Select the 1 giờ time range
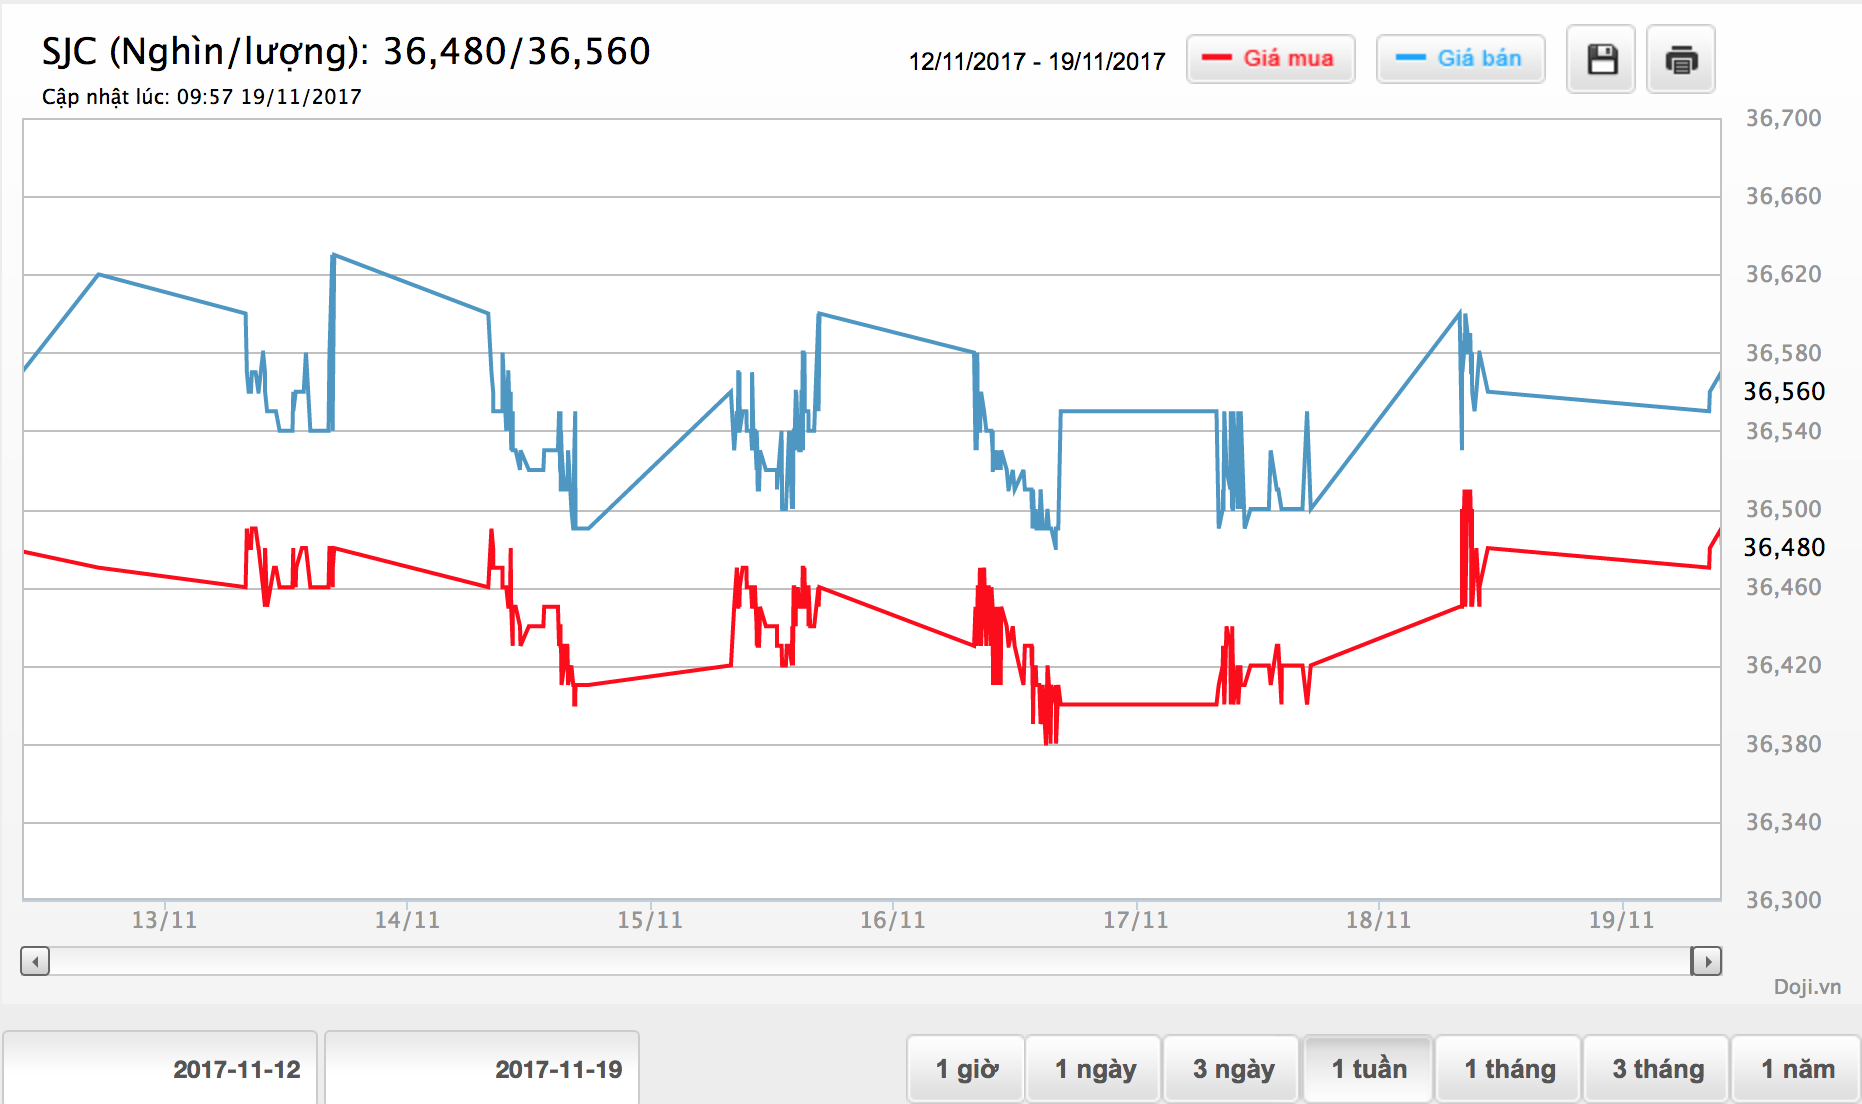Screen dimensions: 1862x1104 point(966,1069)
